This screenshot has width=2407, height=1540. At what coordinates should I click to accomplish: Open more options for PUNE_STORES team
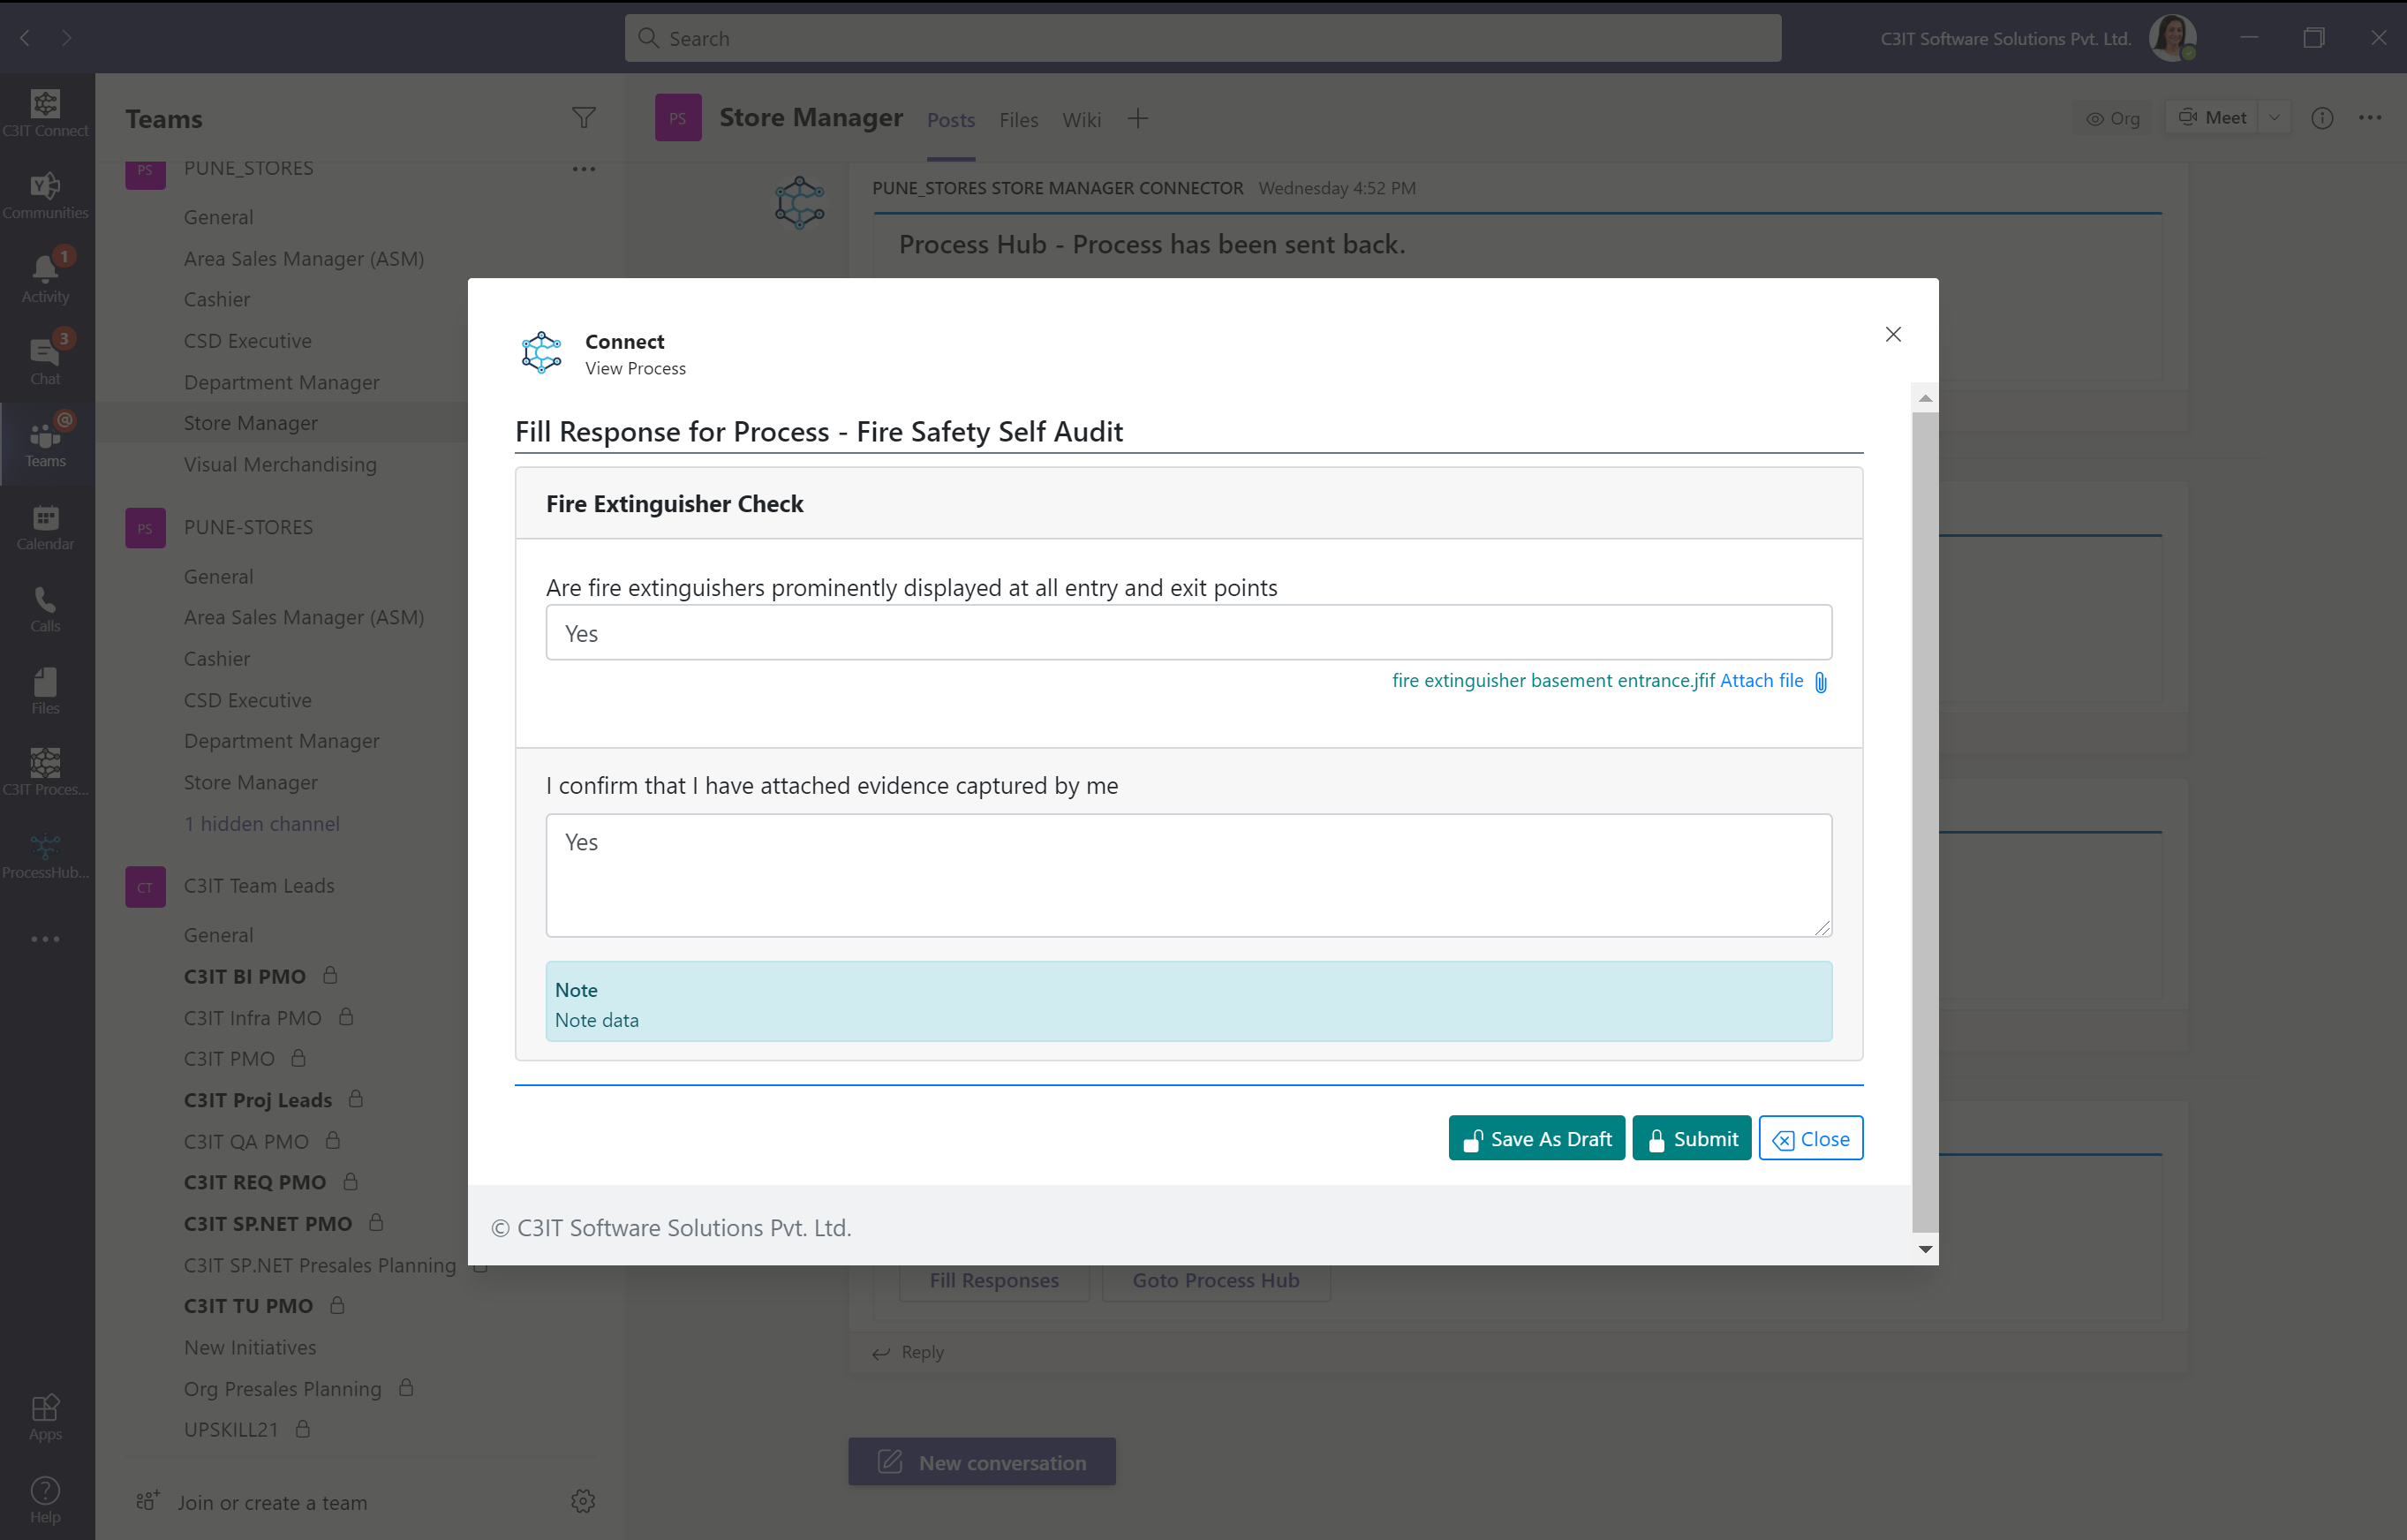[584, 169]
